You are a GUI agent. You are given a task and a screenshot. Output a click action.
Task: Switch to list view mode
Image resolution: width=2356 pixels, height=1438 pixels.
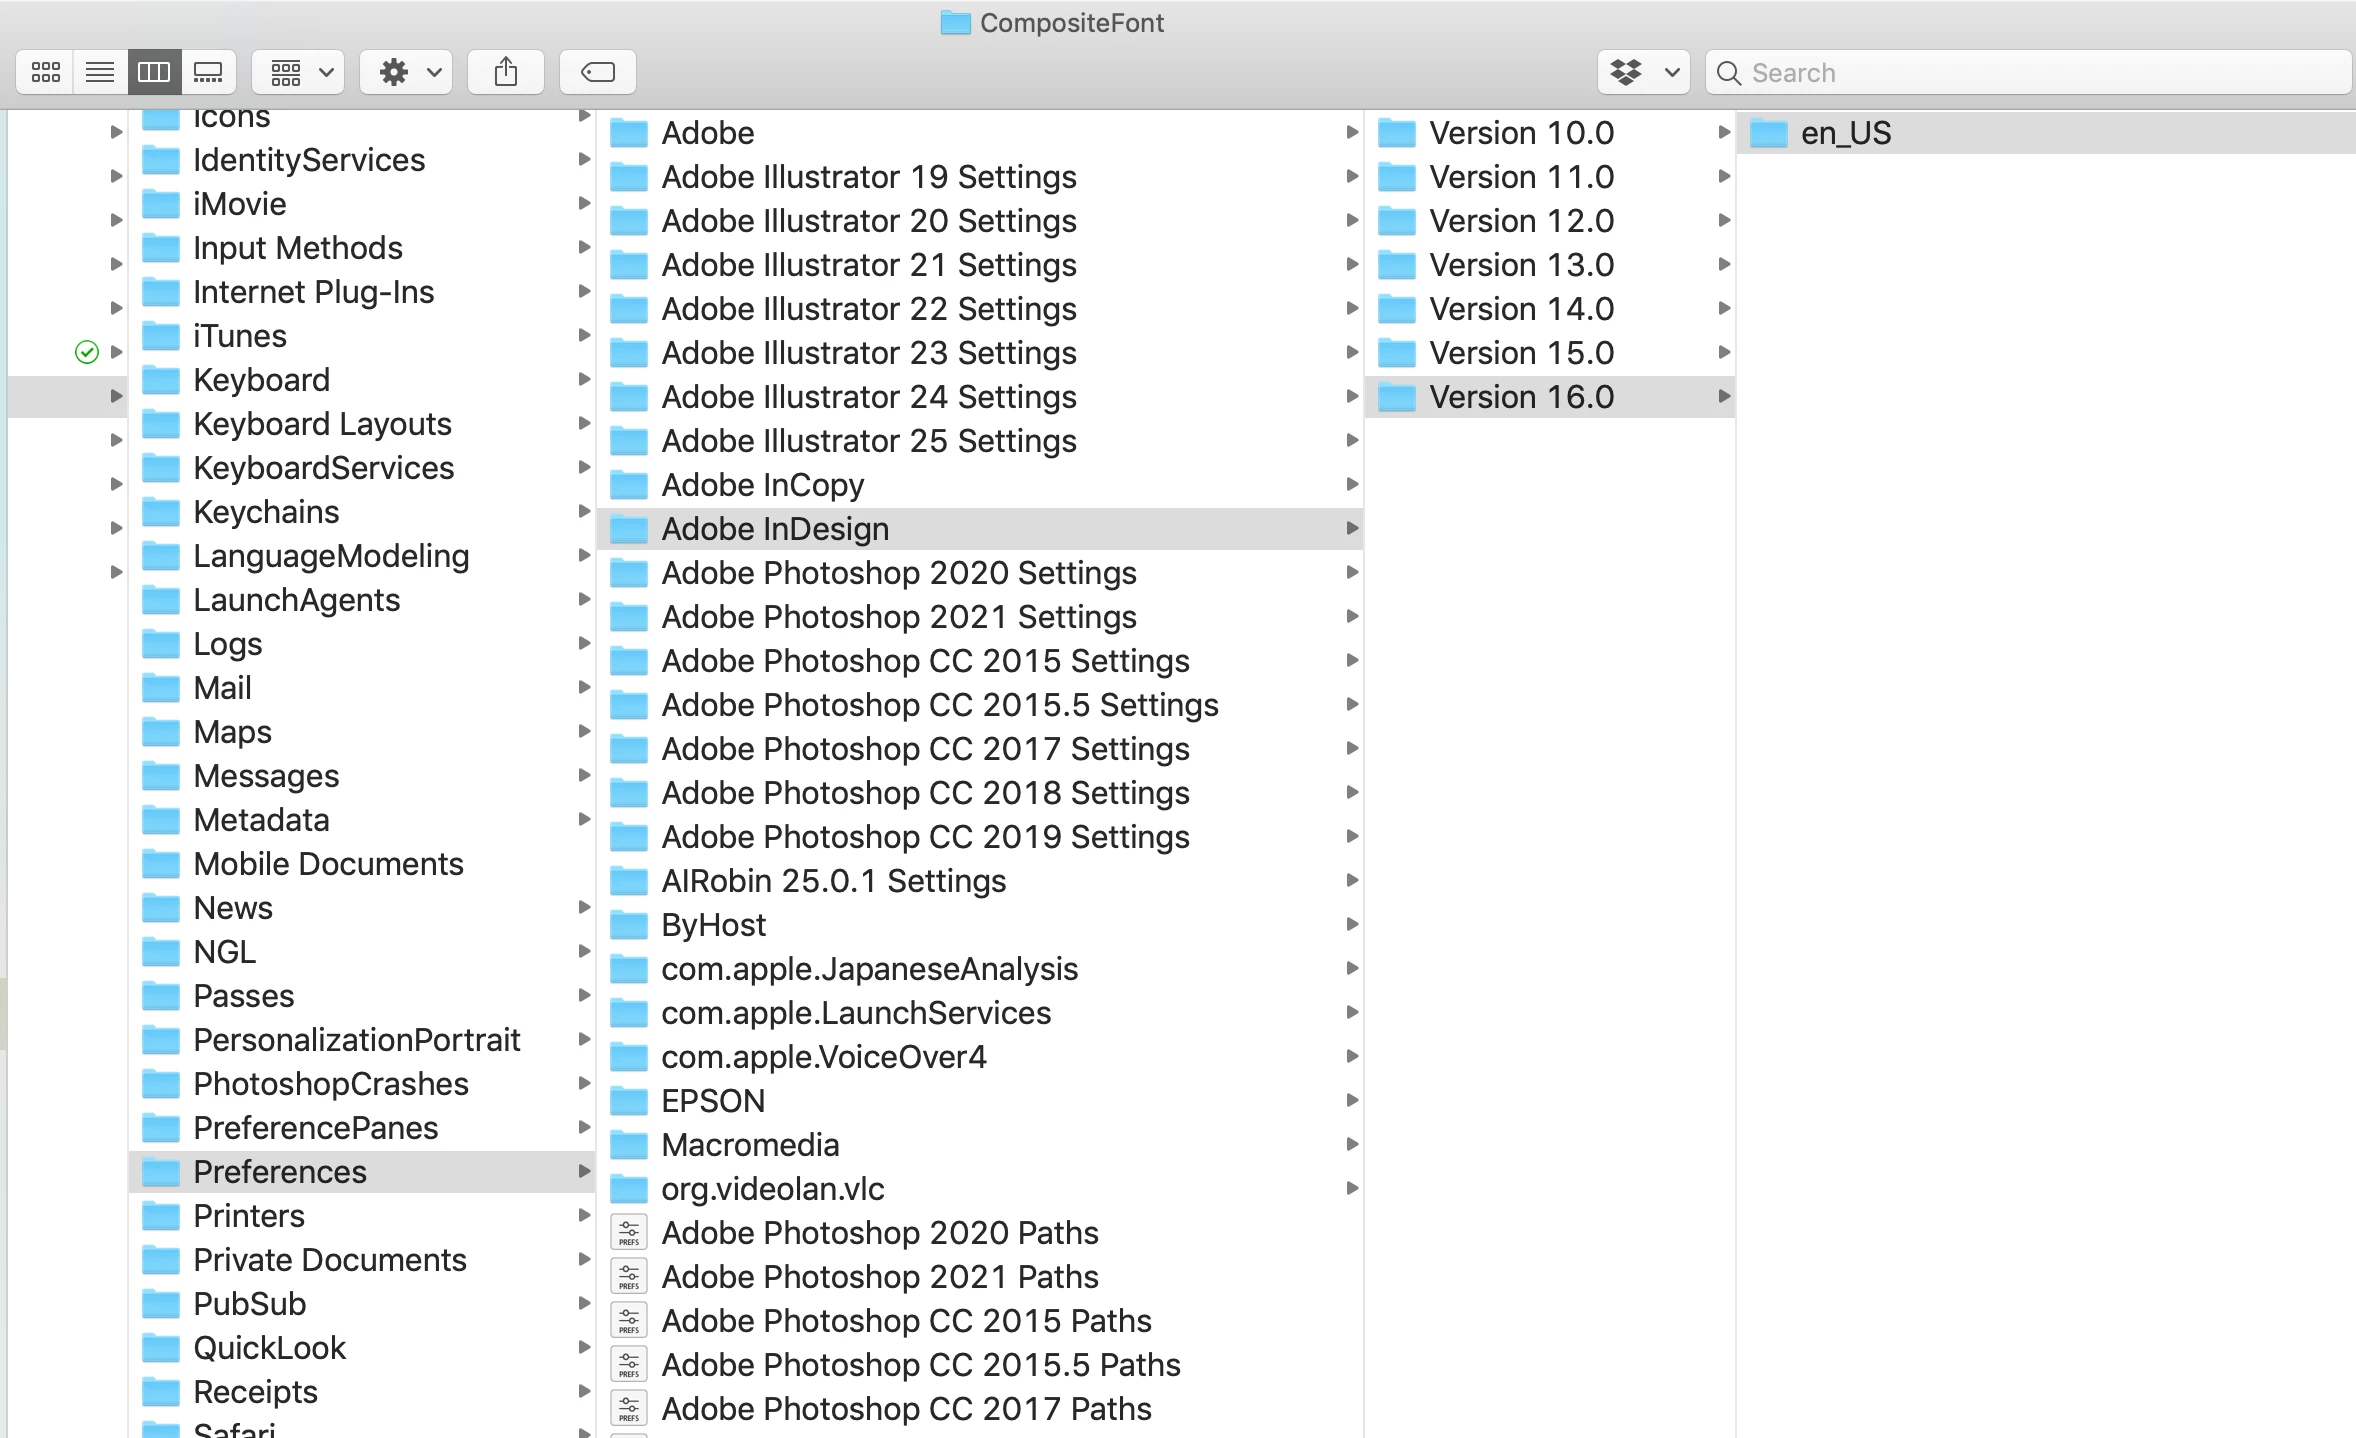pyautogui.click(x=100, y=72)
